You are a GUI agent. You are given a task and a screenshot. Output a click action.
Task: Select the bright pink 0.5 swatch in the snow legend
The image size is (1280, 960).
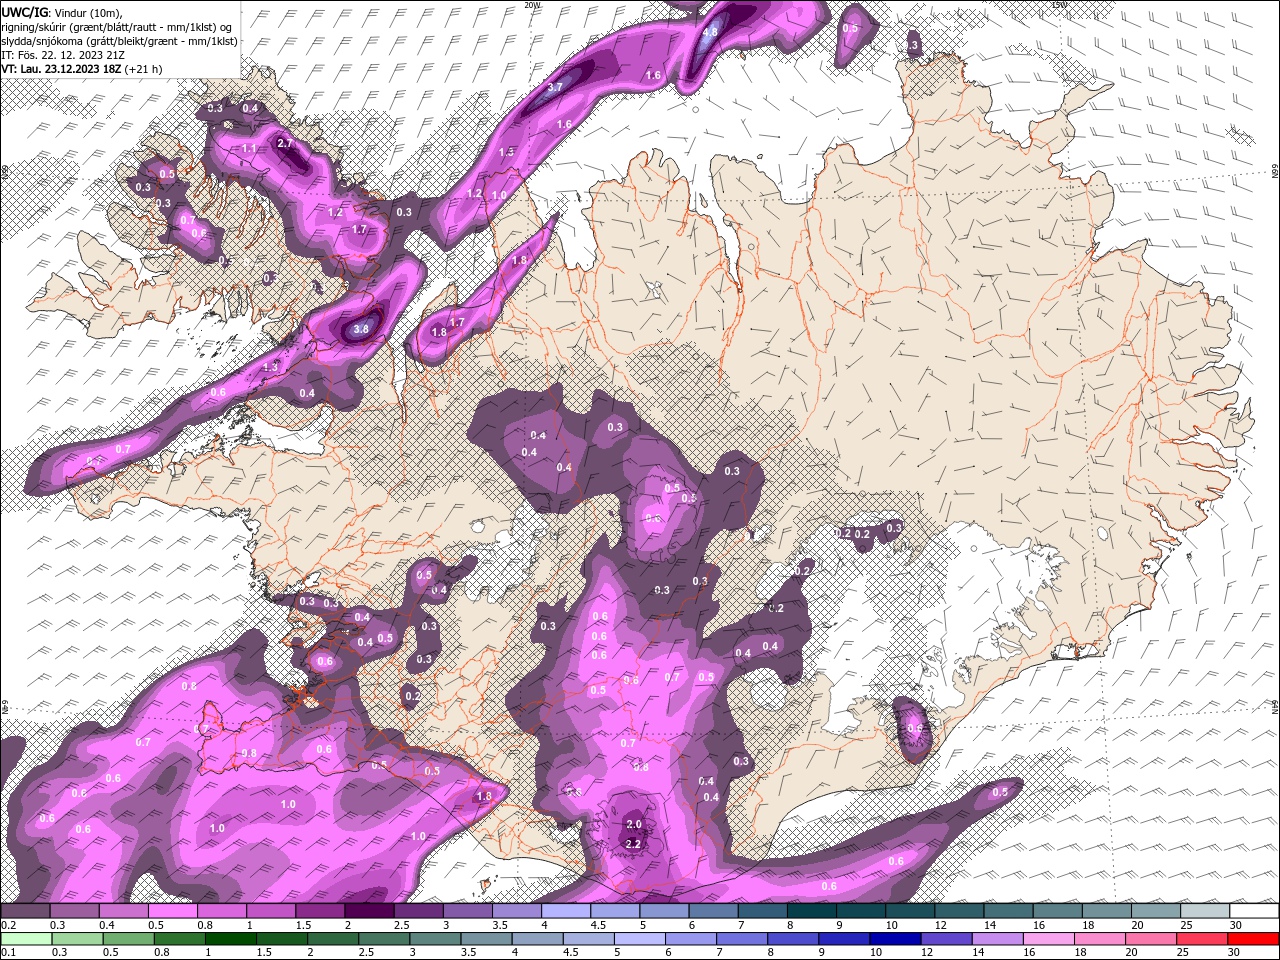pos(172,911)
